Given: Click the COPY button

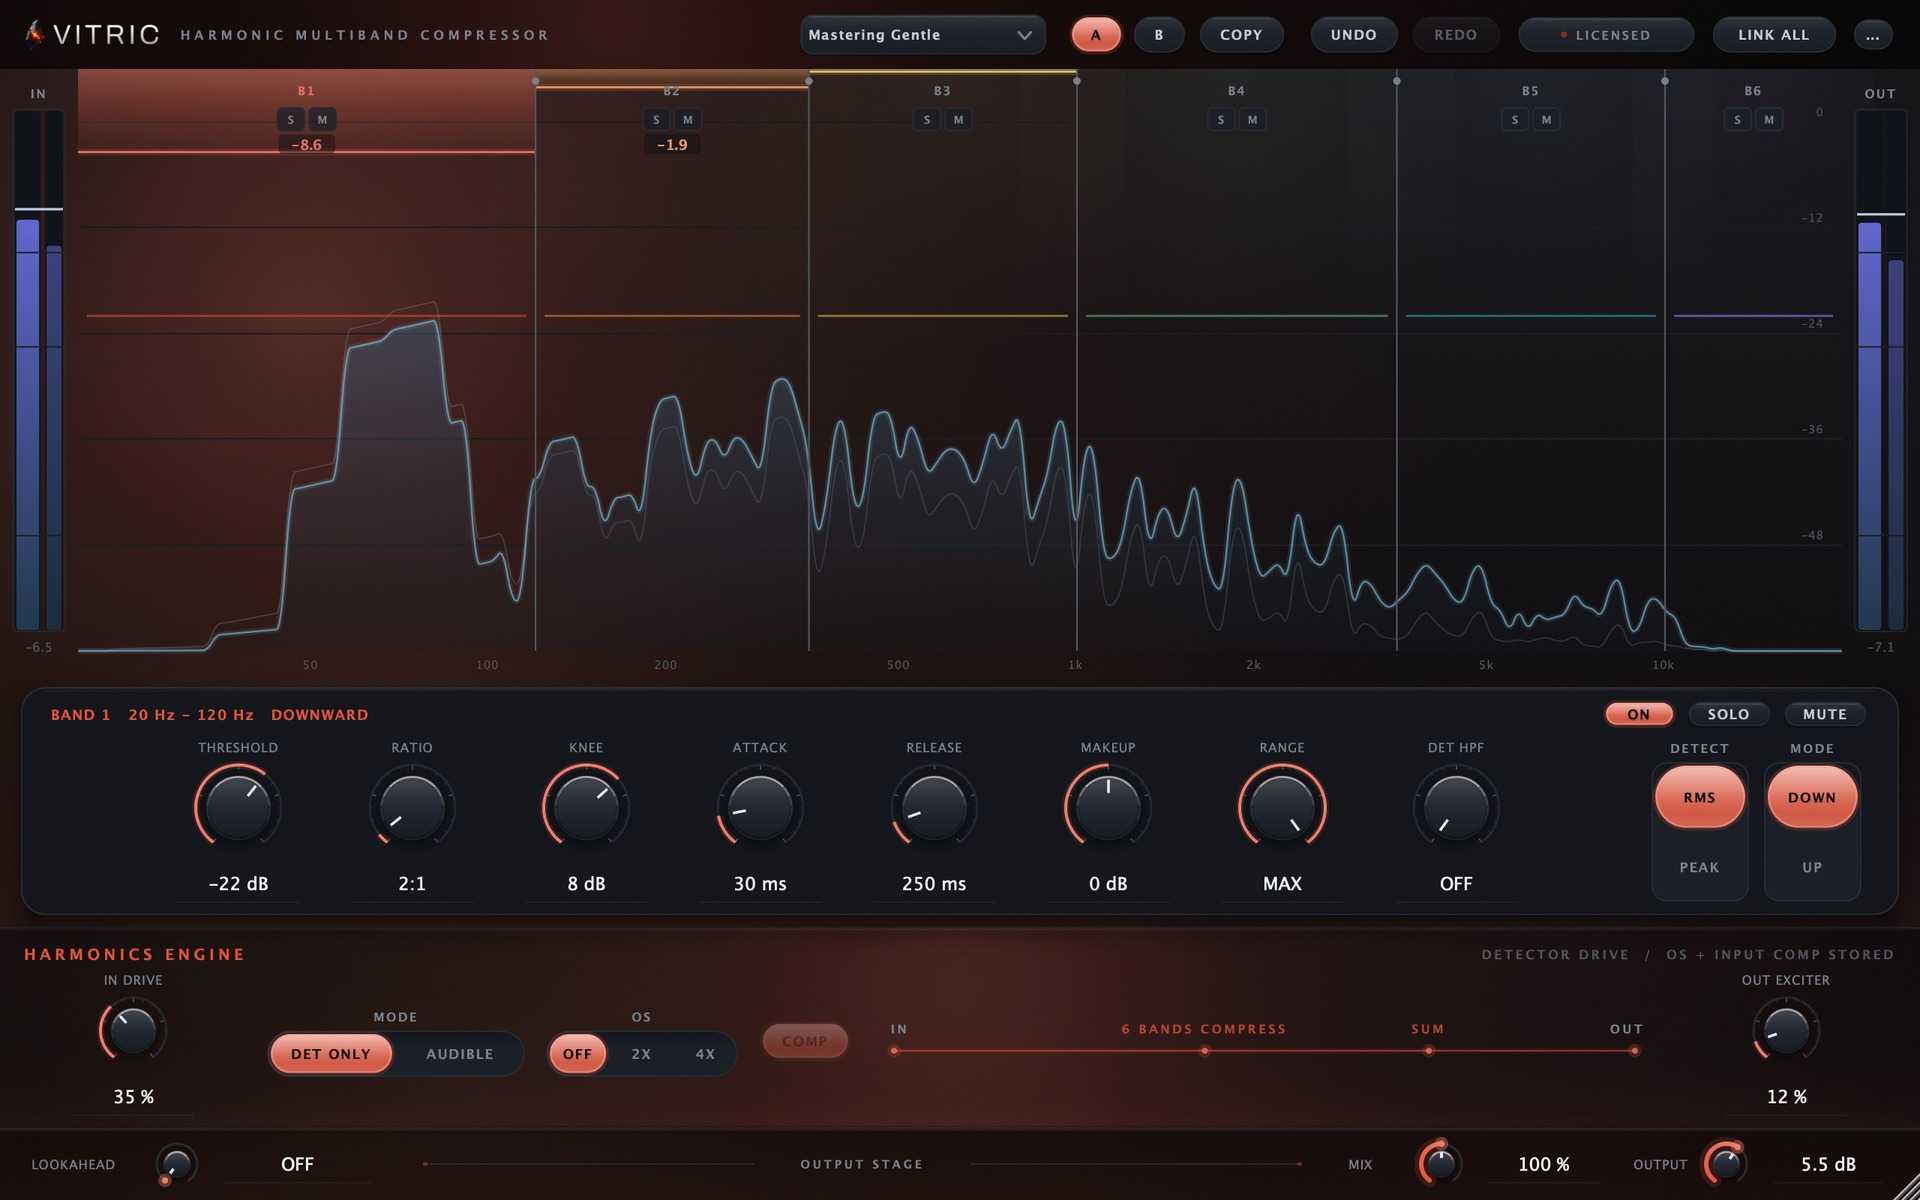Looking at the screenshot, I should coord(1240,35).
